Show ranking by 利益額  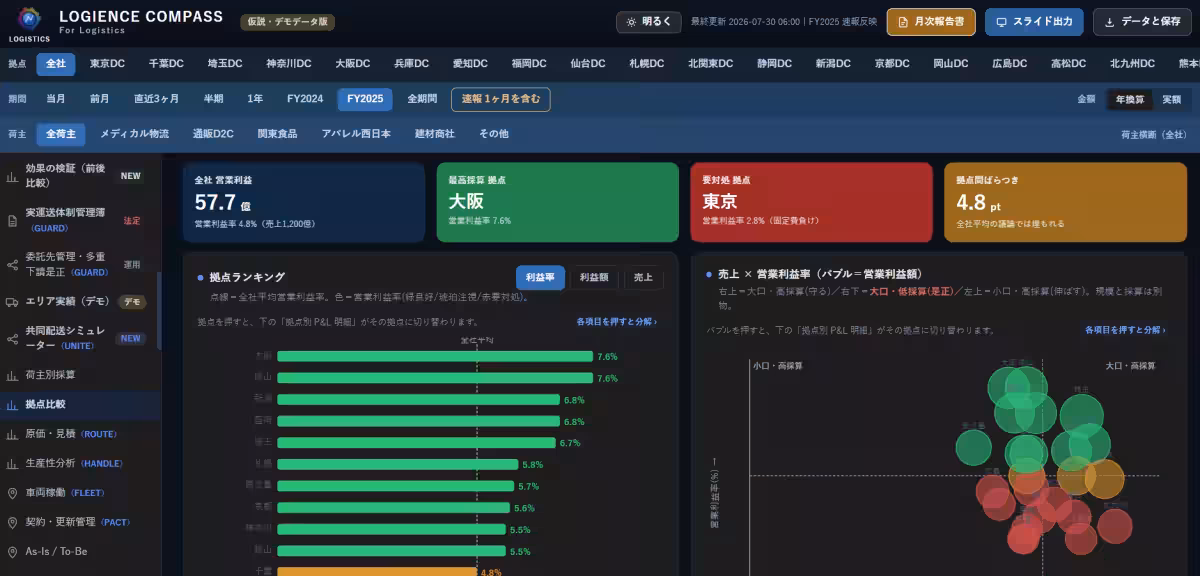point(594,278)
